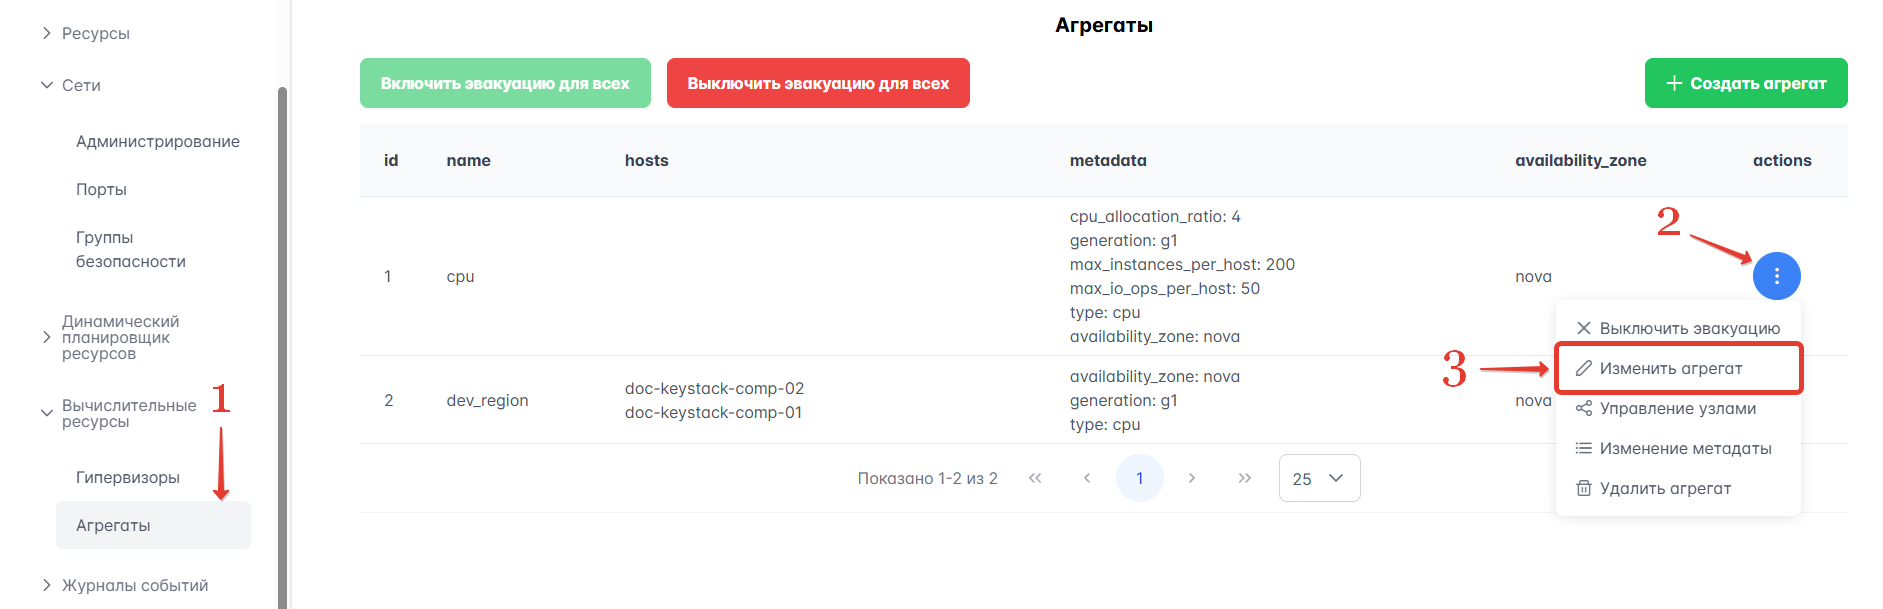Click the pencil icon for Изменить агрегат
The width and height of the screenshot is (1883, 609).
coord(1584,368)
